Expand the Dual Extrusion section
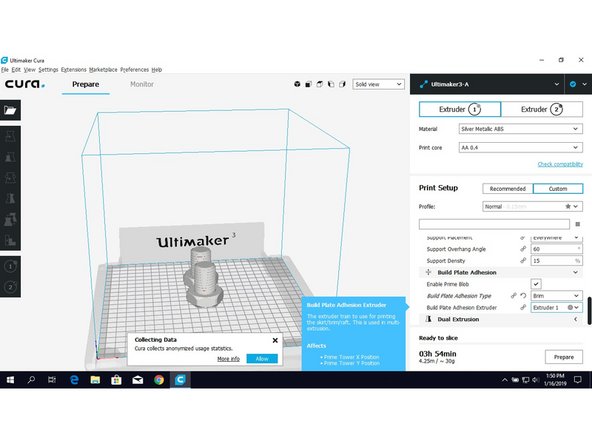Image resolution: width=592 pixels, height=444 pixels. (x=501, y=319)
